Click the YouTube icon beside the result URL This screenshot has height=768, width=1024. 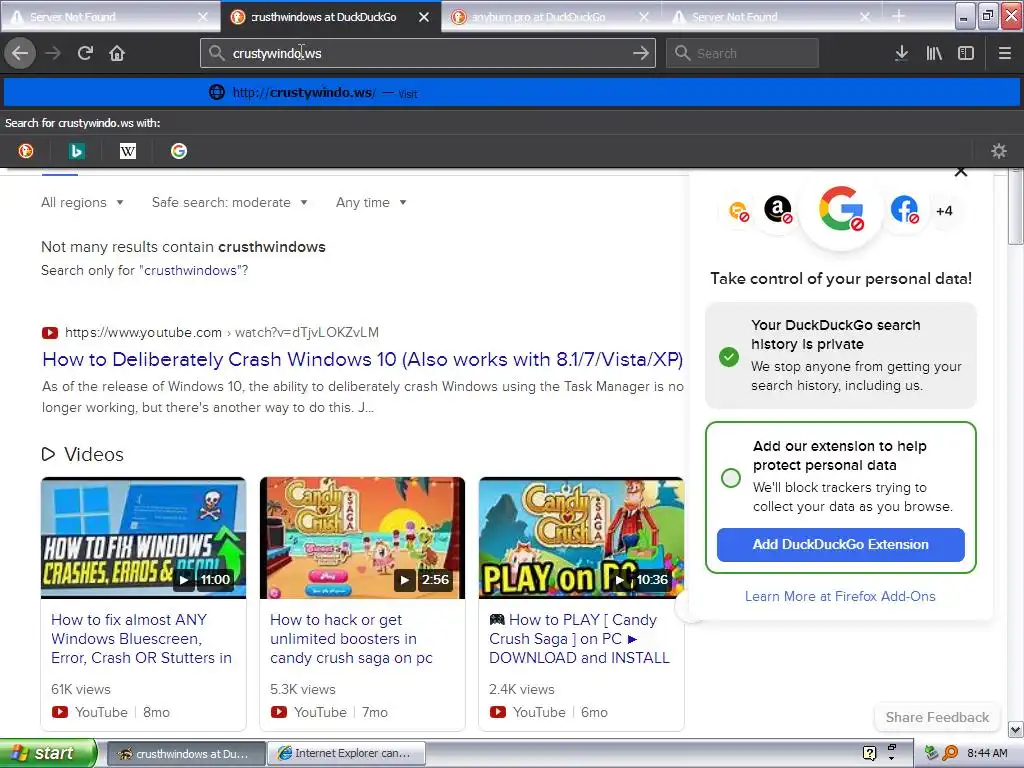(50, 333)
